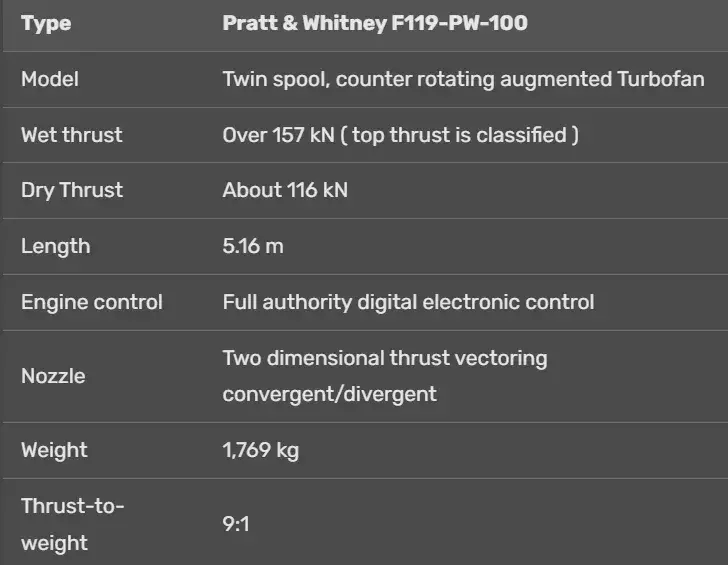Click the '5.16 m' length value
Screen dimensions: 728x565
pyautogui.click(x=253, y=246)
